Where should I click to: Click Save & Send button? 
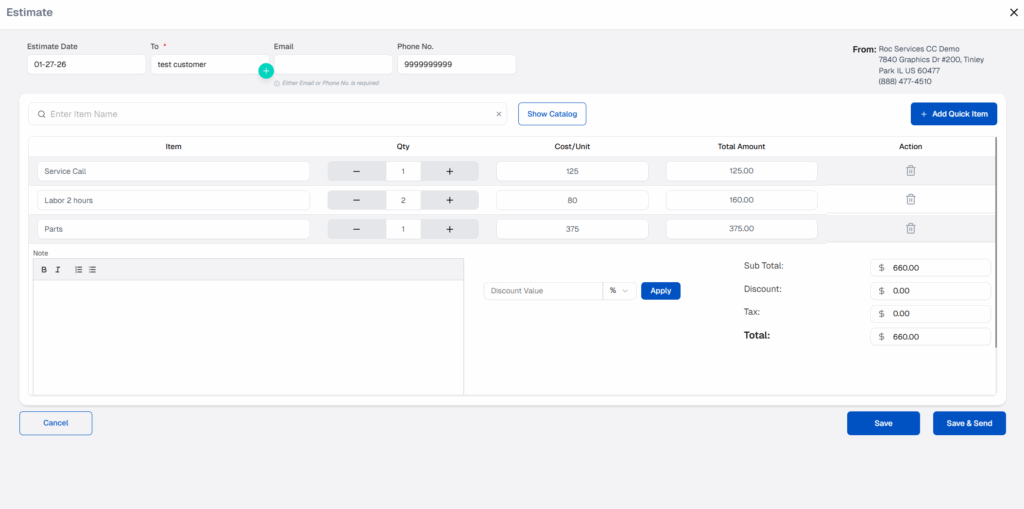[x=969, y=423]
